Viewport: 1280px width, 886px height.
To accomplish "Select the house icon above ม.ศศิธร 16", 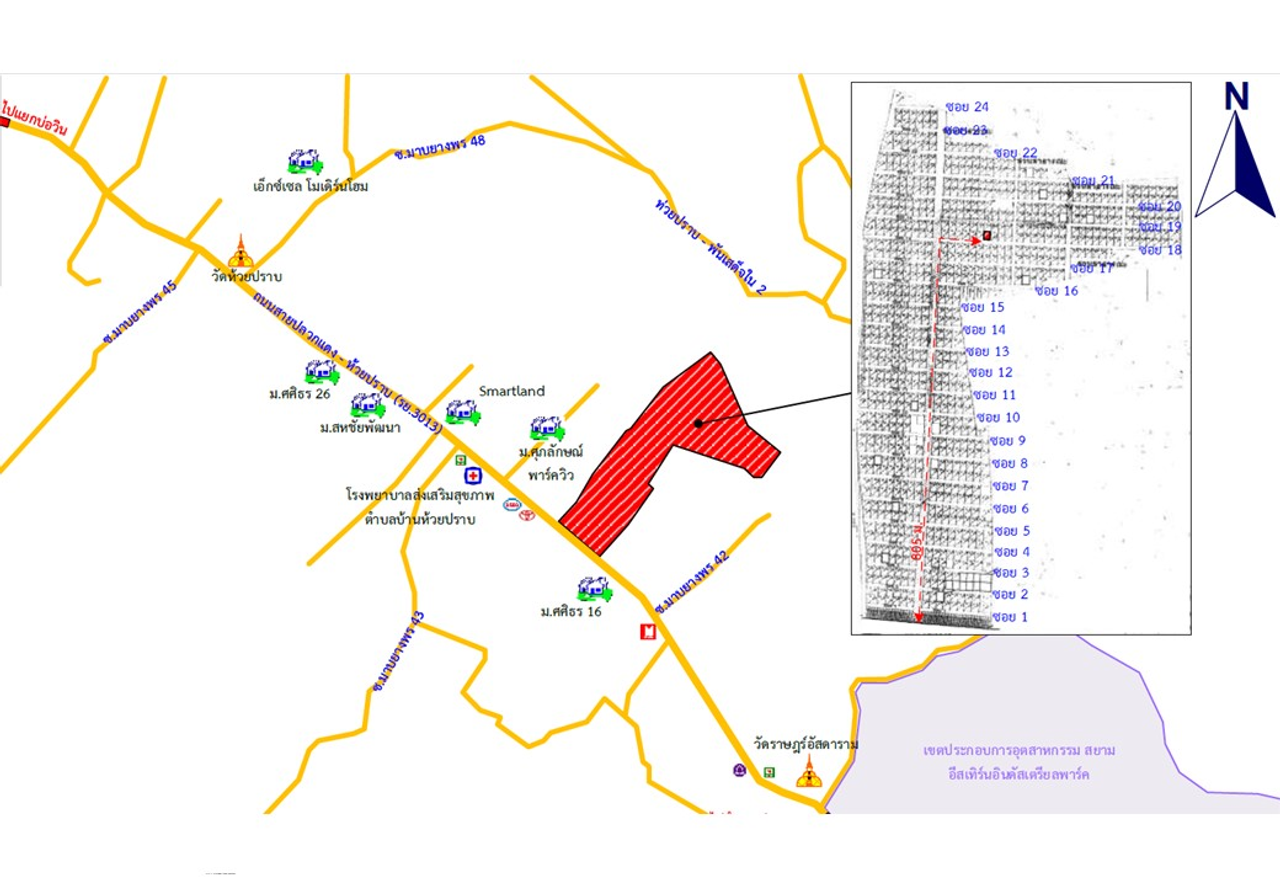I will tap(593, 588).
